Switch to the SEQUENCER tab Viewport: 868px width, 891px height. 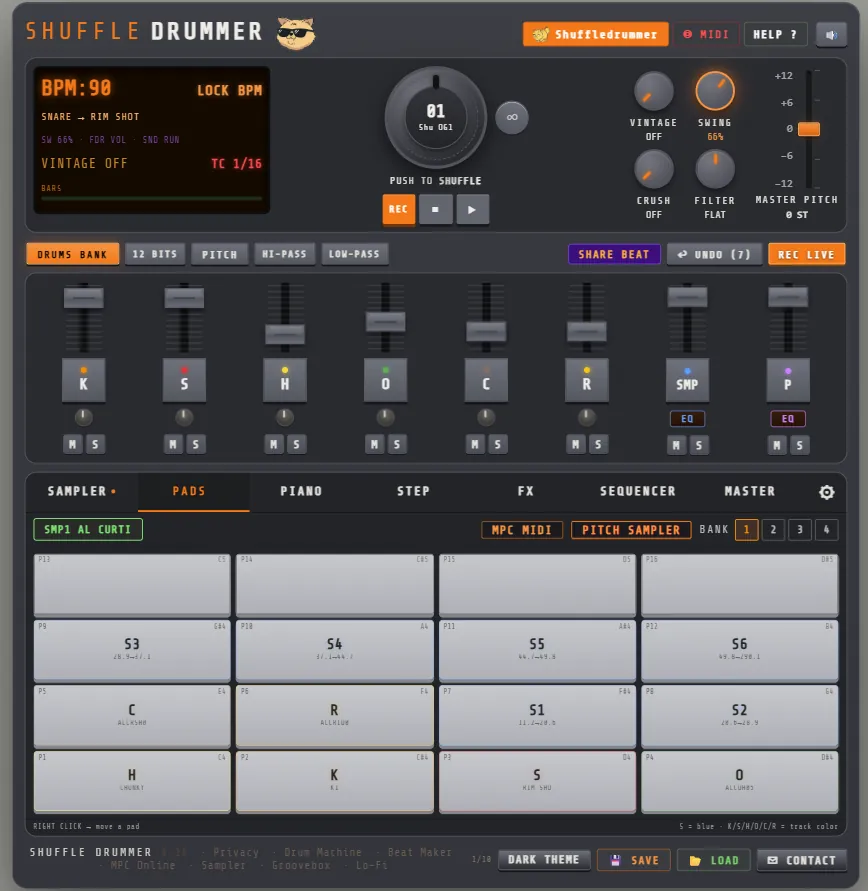[x=637, y=492]
